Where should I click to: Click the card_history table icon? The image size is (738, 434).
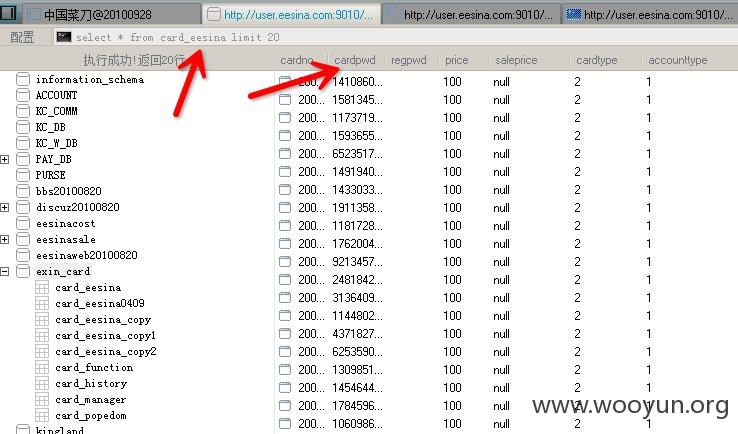tap(42, 384)
